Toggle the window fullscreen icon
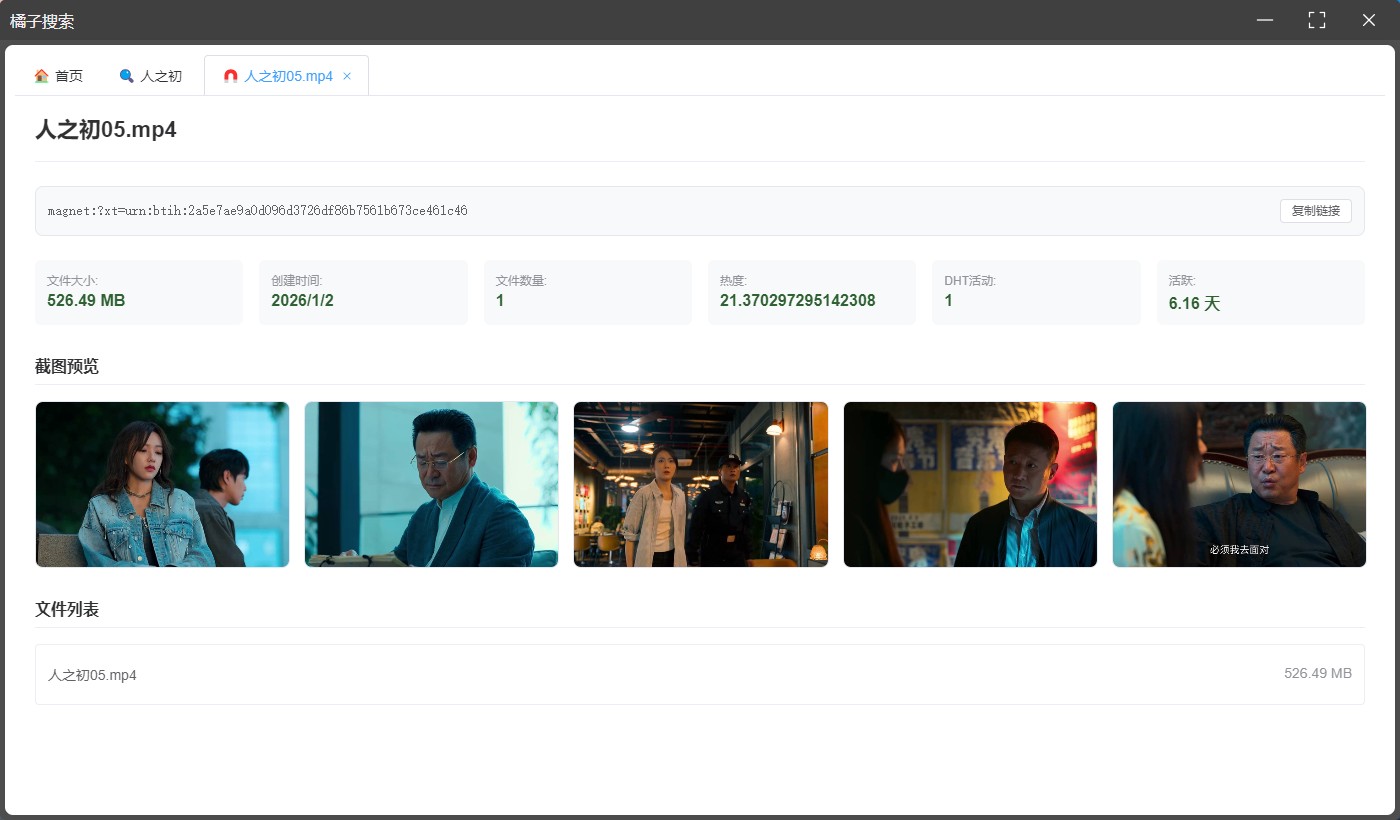 (x=1317, y=20)
